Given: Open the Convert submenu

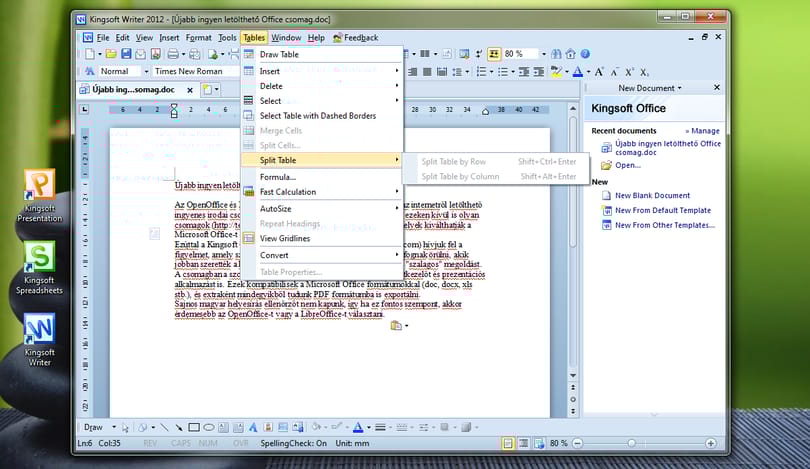Looking at the screenshot, I should [x=322, y=255].
